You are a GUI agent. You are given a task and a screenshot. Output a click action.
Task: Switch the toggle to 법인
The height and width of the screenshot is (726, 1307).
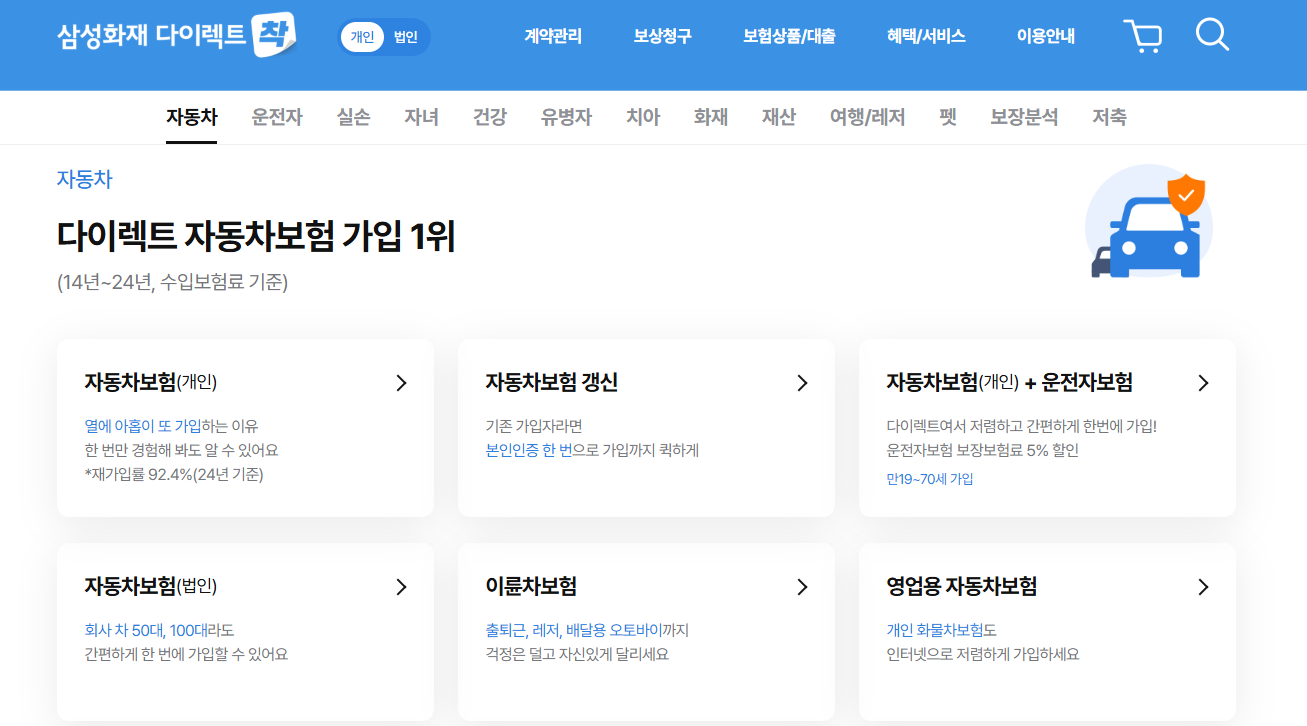(406, 37)
